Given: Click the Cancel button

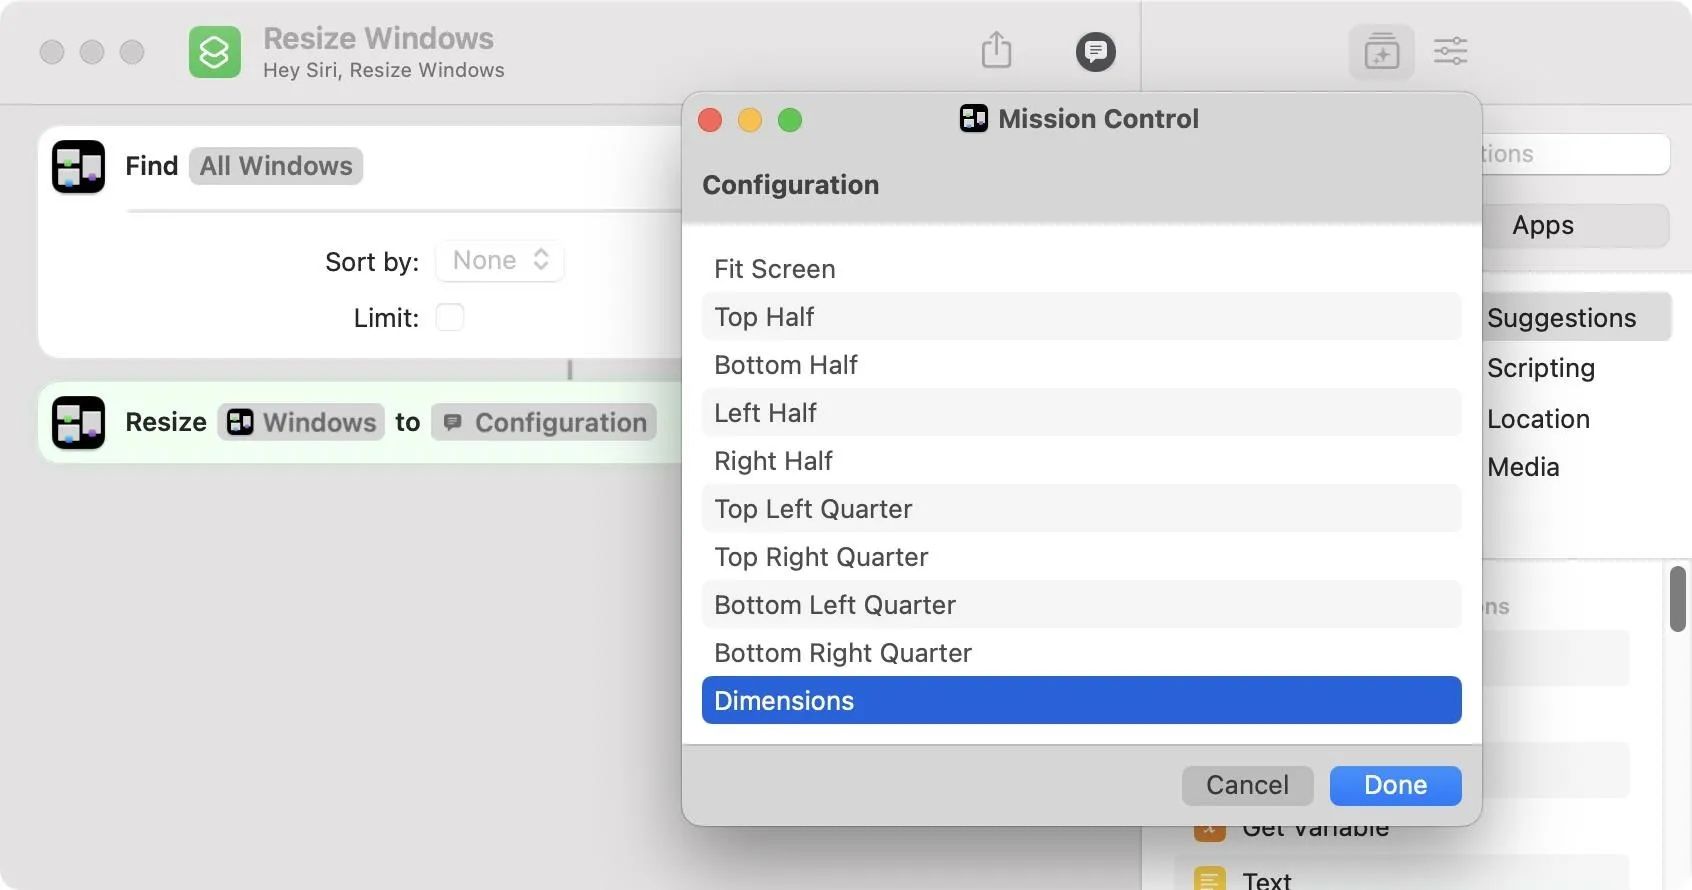Looking at the screenshot, I should [x=1247, y=785].
